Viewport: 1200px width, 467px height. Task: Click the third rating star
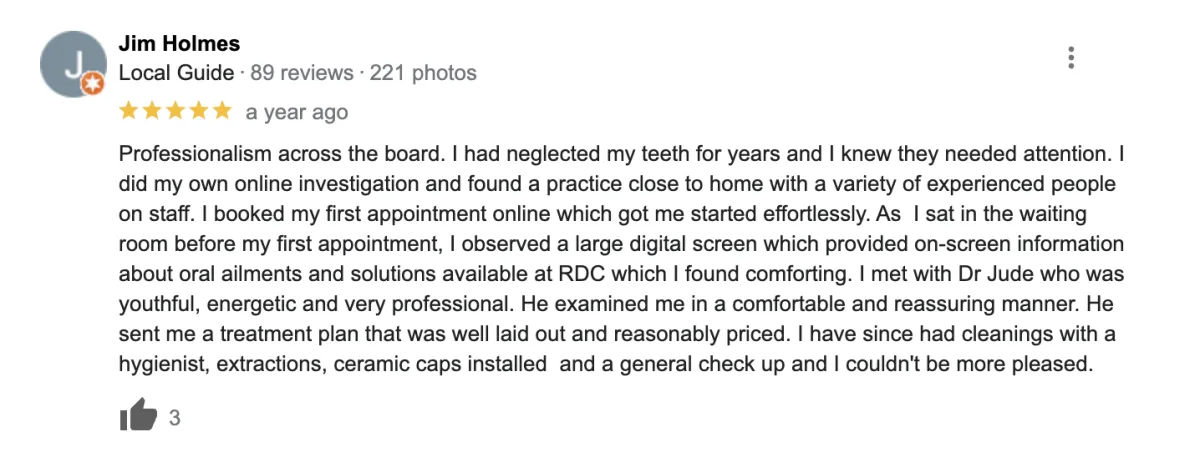176,111
